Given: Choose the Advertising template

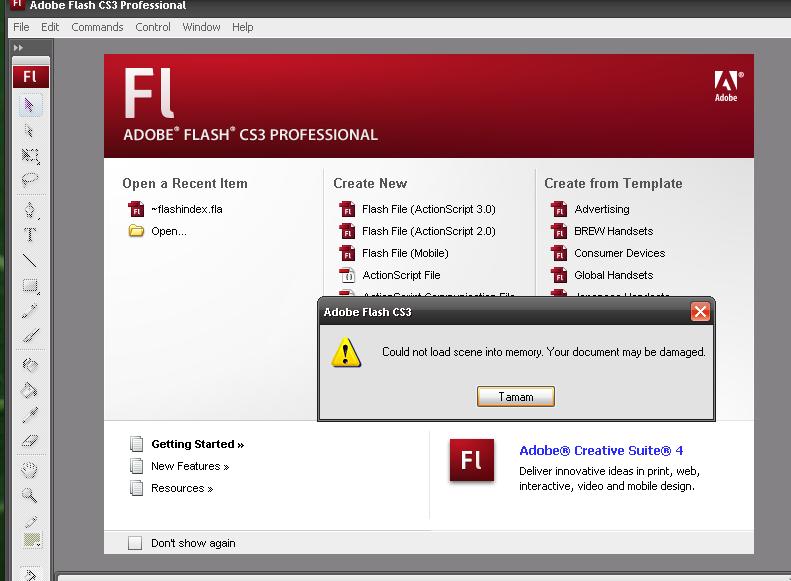Looking at the screenshot, I should [602, 209].
